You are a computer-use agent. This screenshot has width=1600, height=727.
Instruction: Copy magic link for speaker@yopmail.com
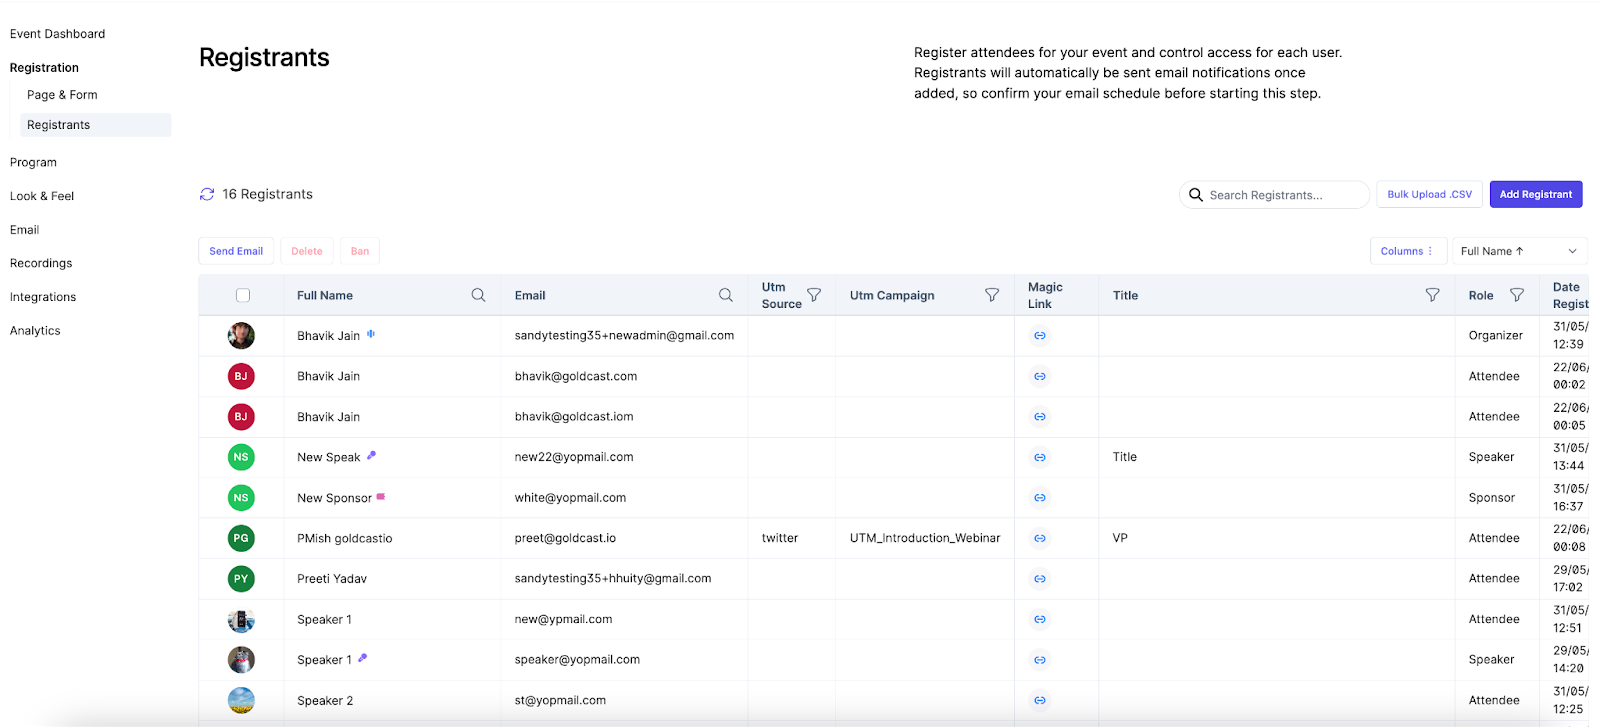click(1040, 660)
